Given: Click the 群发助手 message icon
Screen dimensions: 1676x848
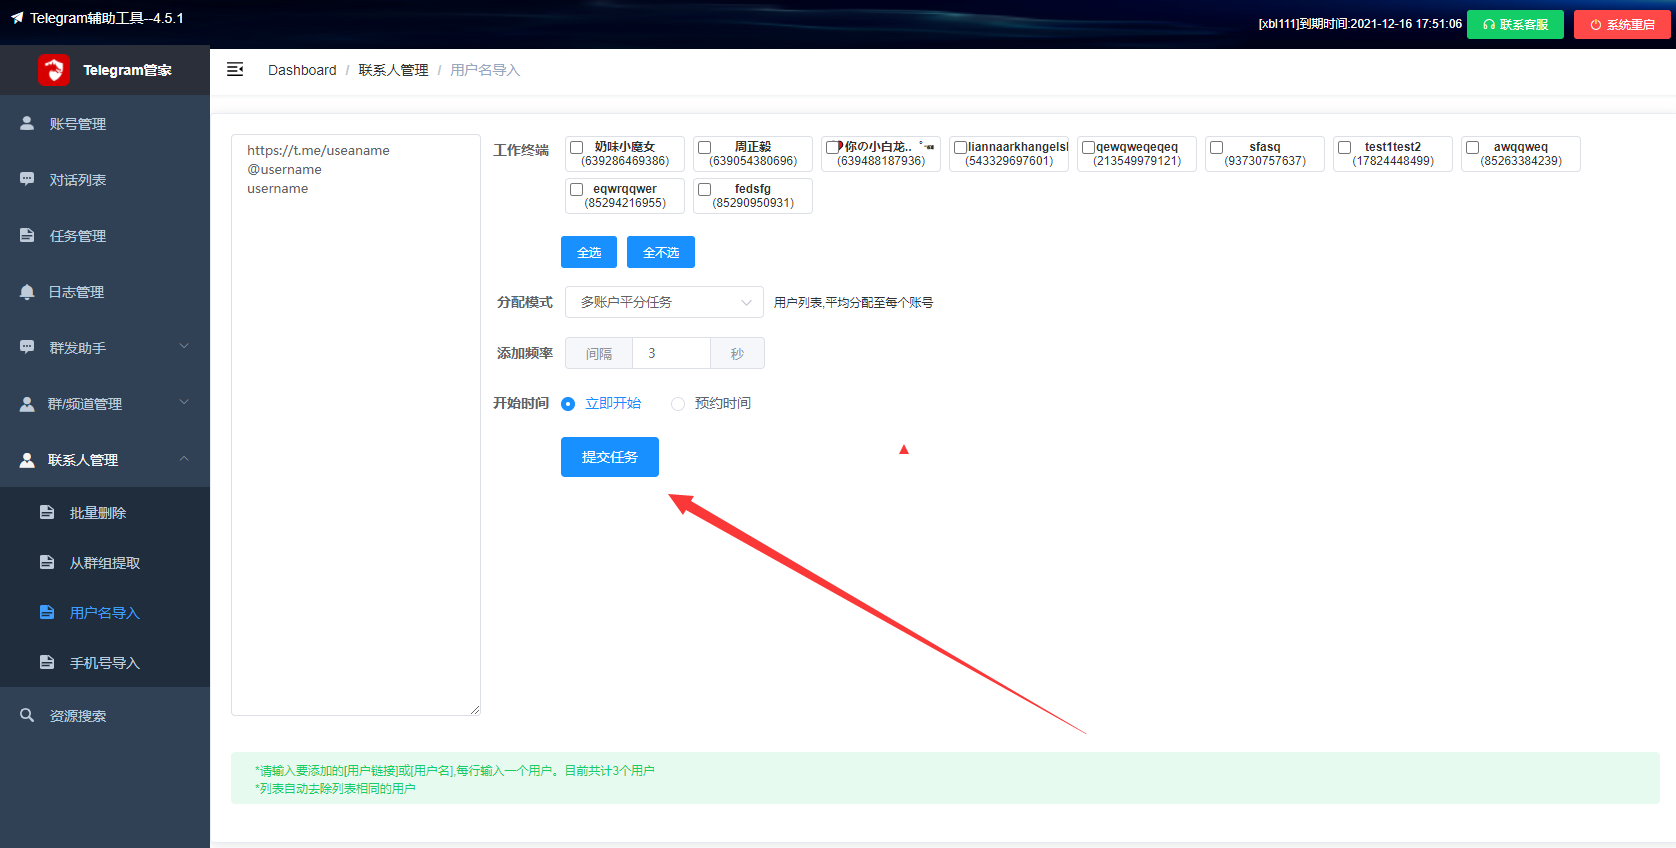Looking at the screenshot, I should [27, 347].
